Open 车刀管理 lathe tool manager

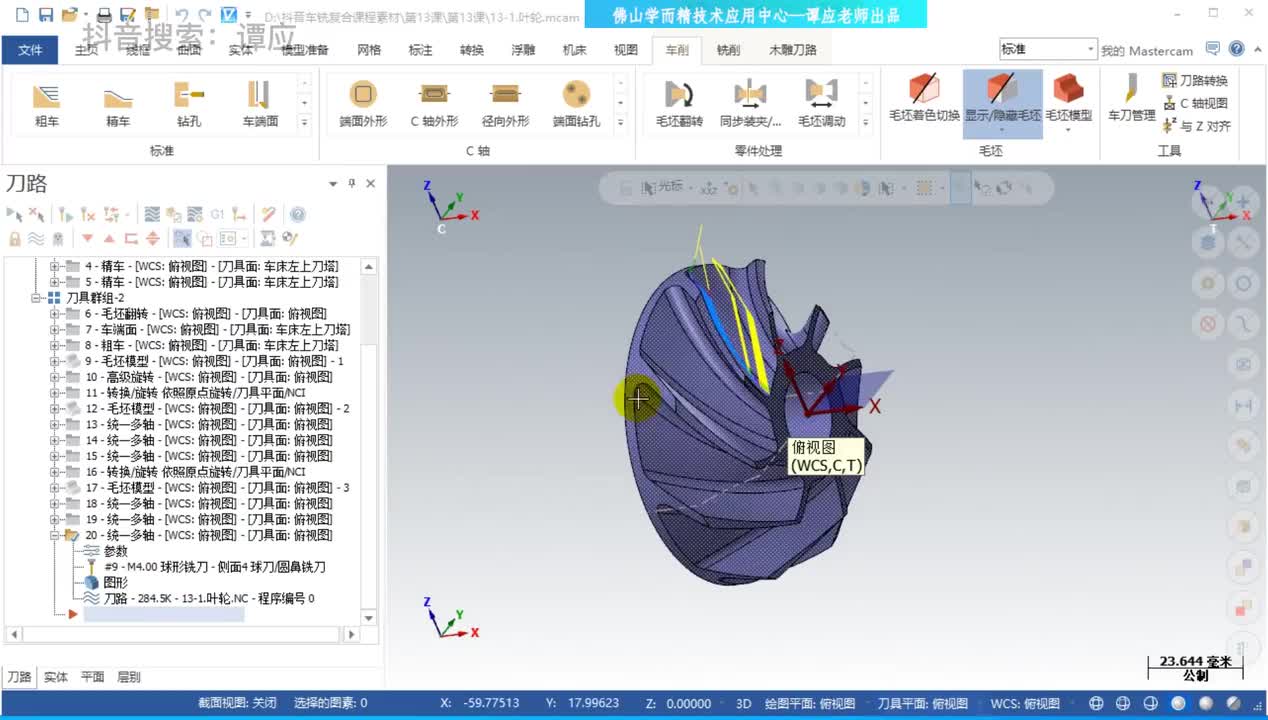[x=1131, y=98]
